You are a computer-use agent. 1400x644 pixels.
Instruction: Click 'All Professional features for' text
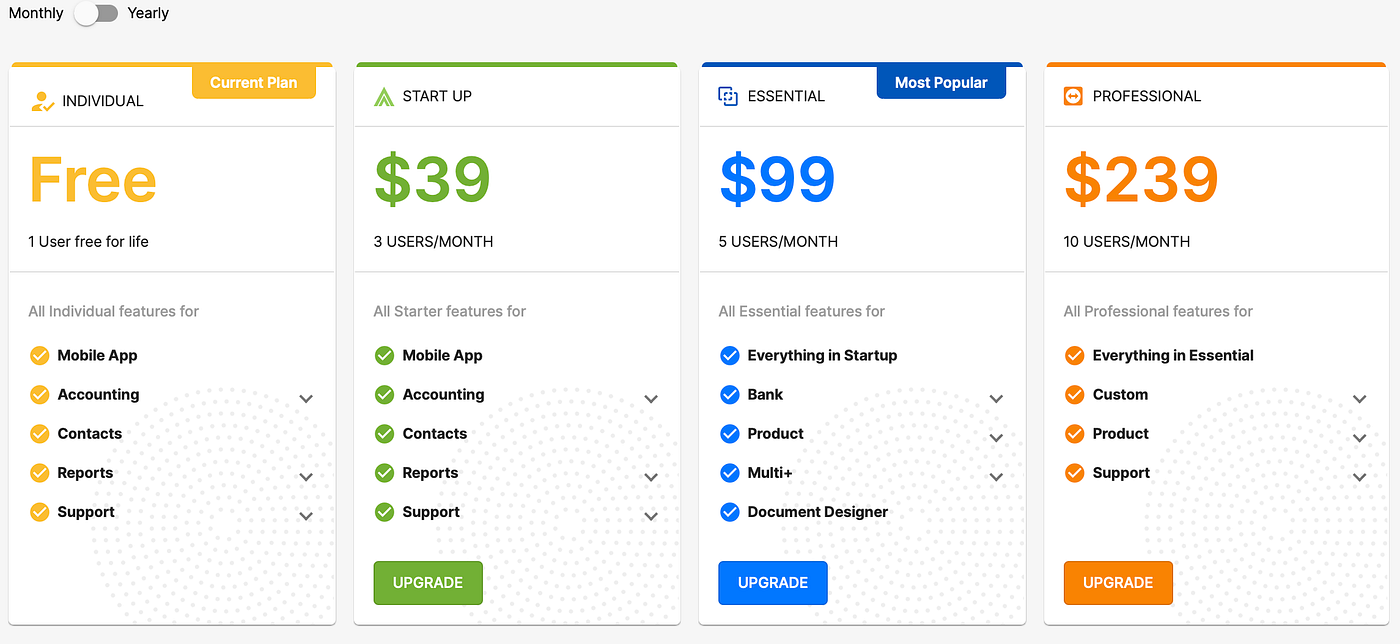[1158, 311]
